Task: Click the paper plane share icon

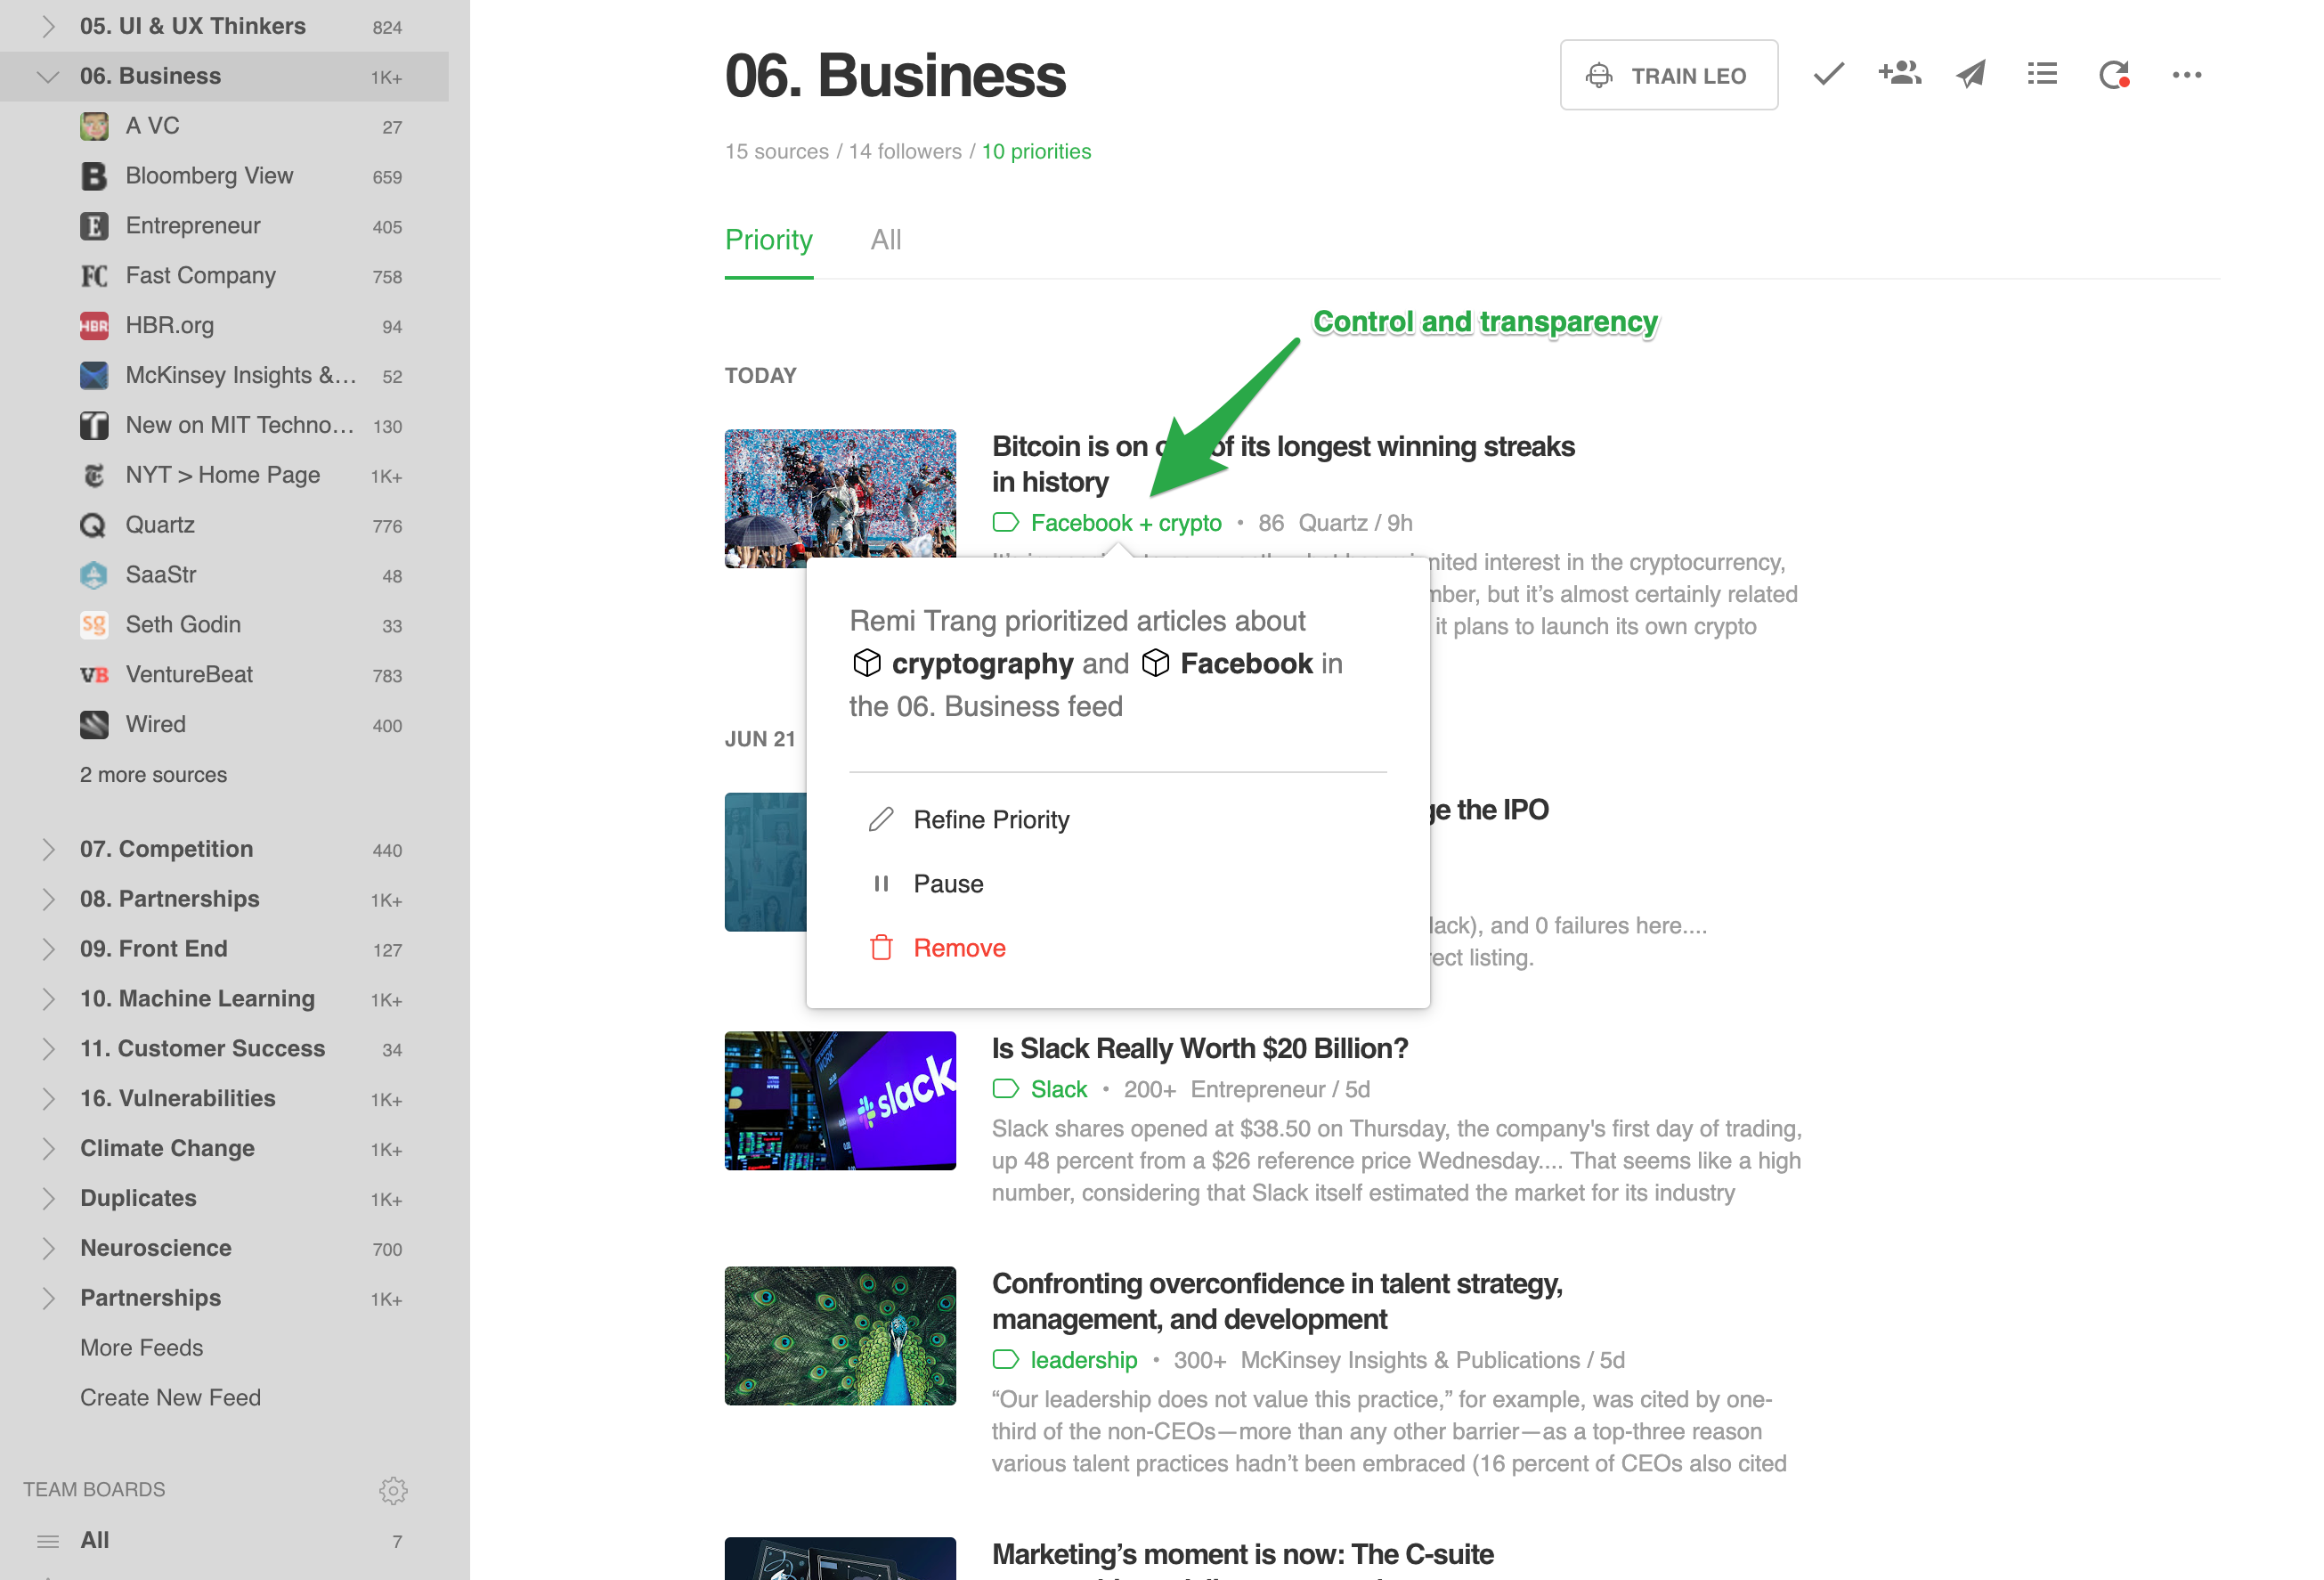Action: click(x=1971, y=75)
